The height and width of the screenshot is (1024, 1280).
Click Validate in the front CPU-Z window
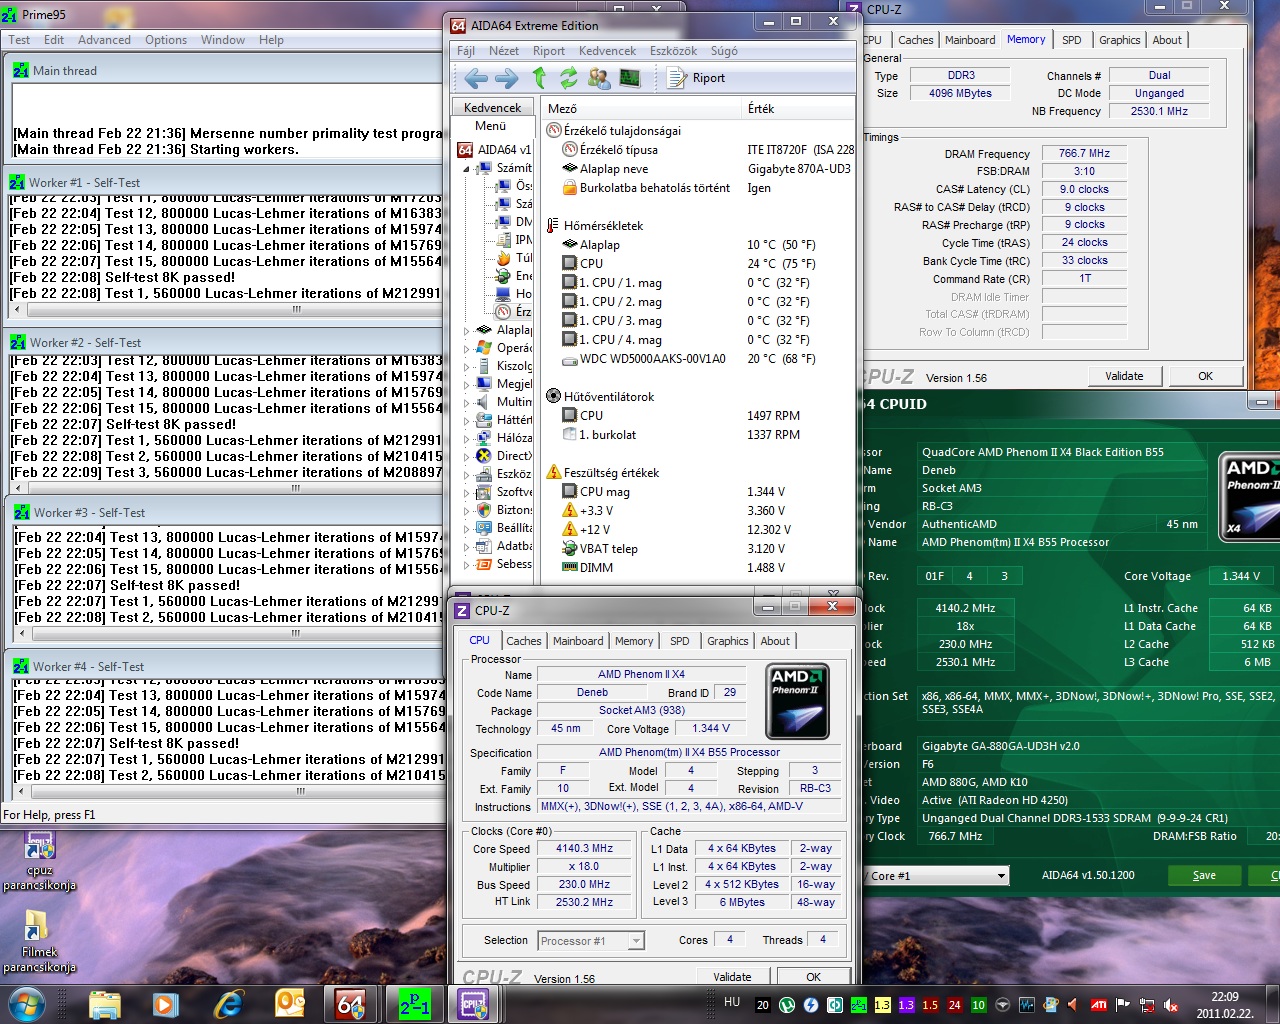[x=732, y=977]
